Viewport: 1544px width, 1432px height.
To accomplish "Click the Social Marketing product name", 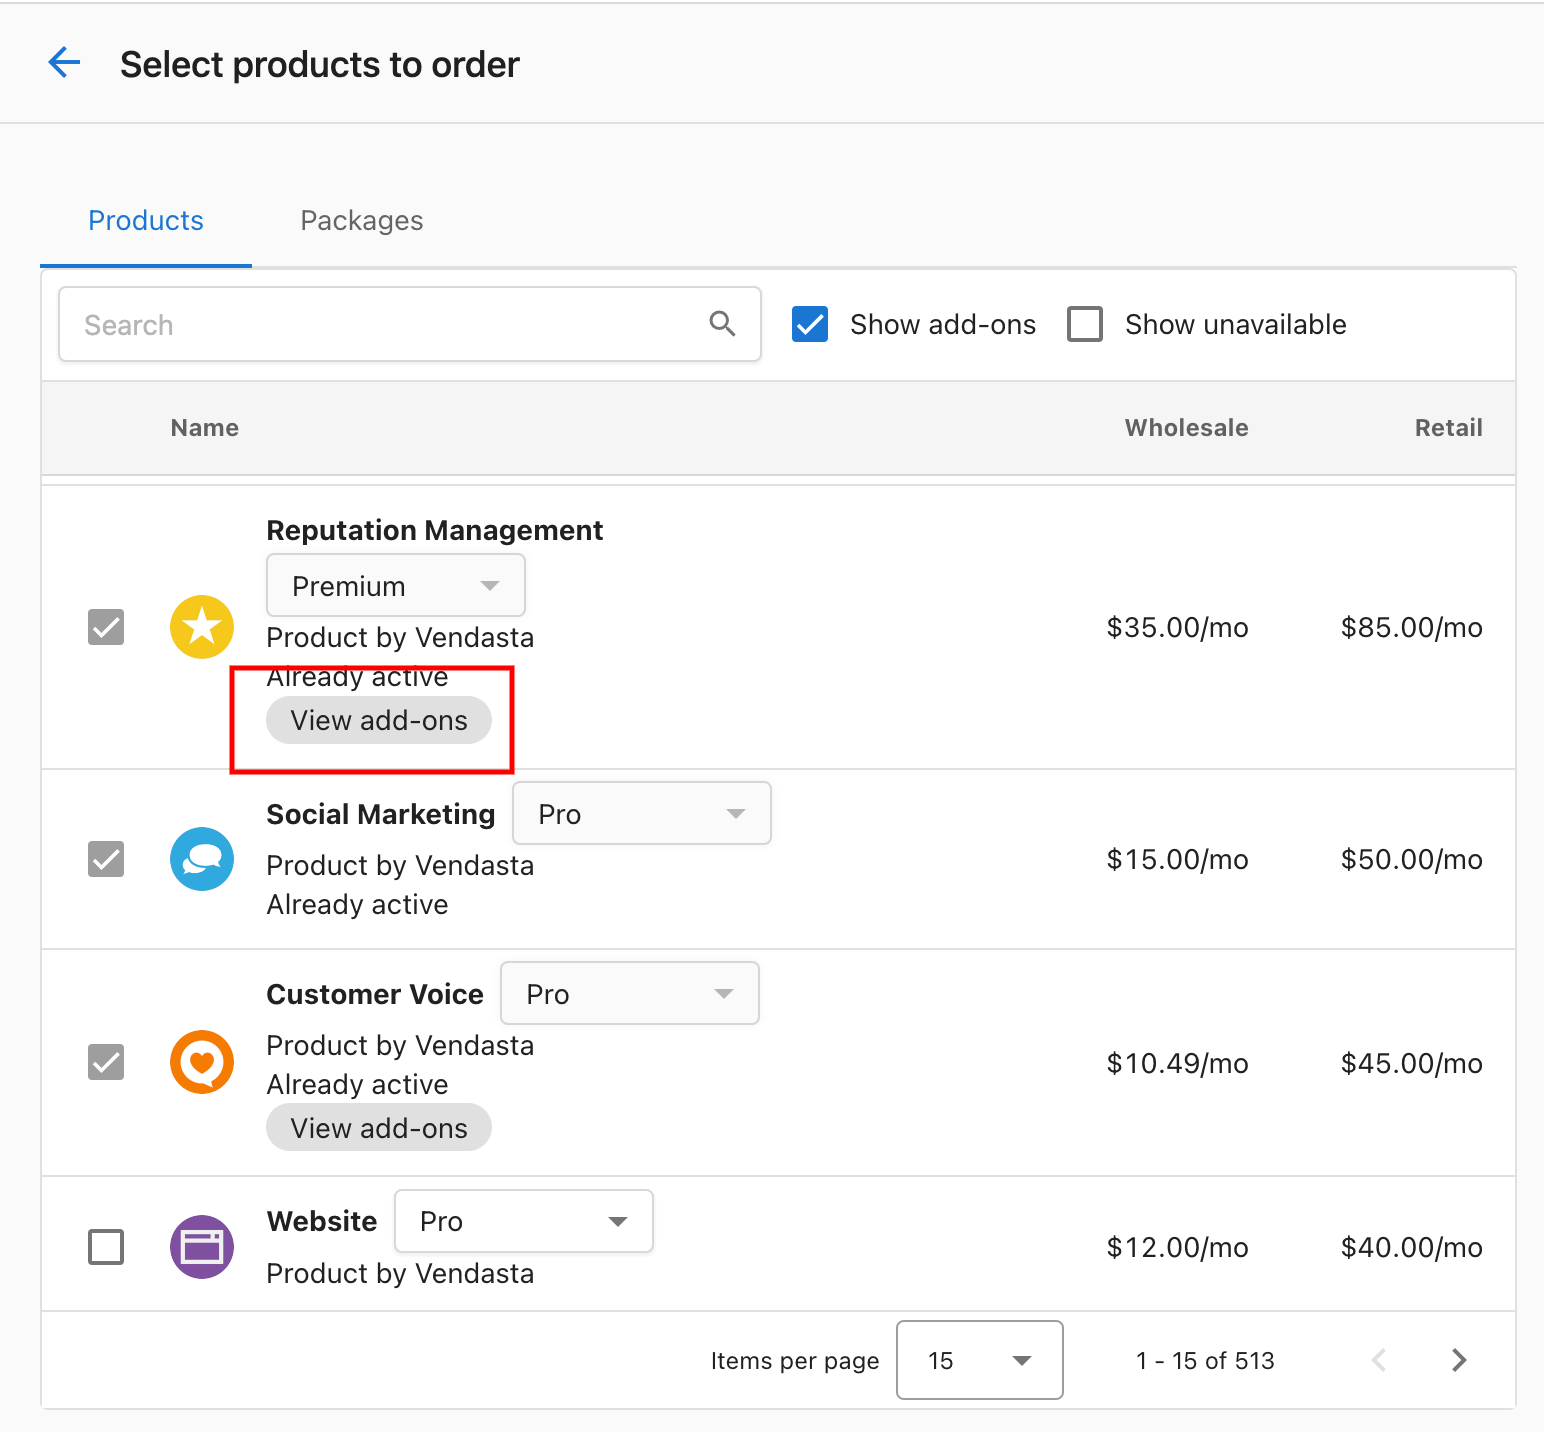I will coord(381,814).
